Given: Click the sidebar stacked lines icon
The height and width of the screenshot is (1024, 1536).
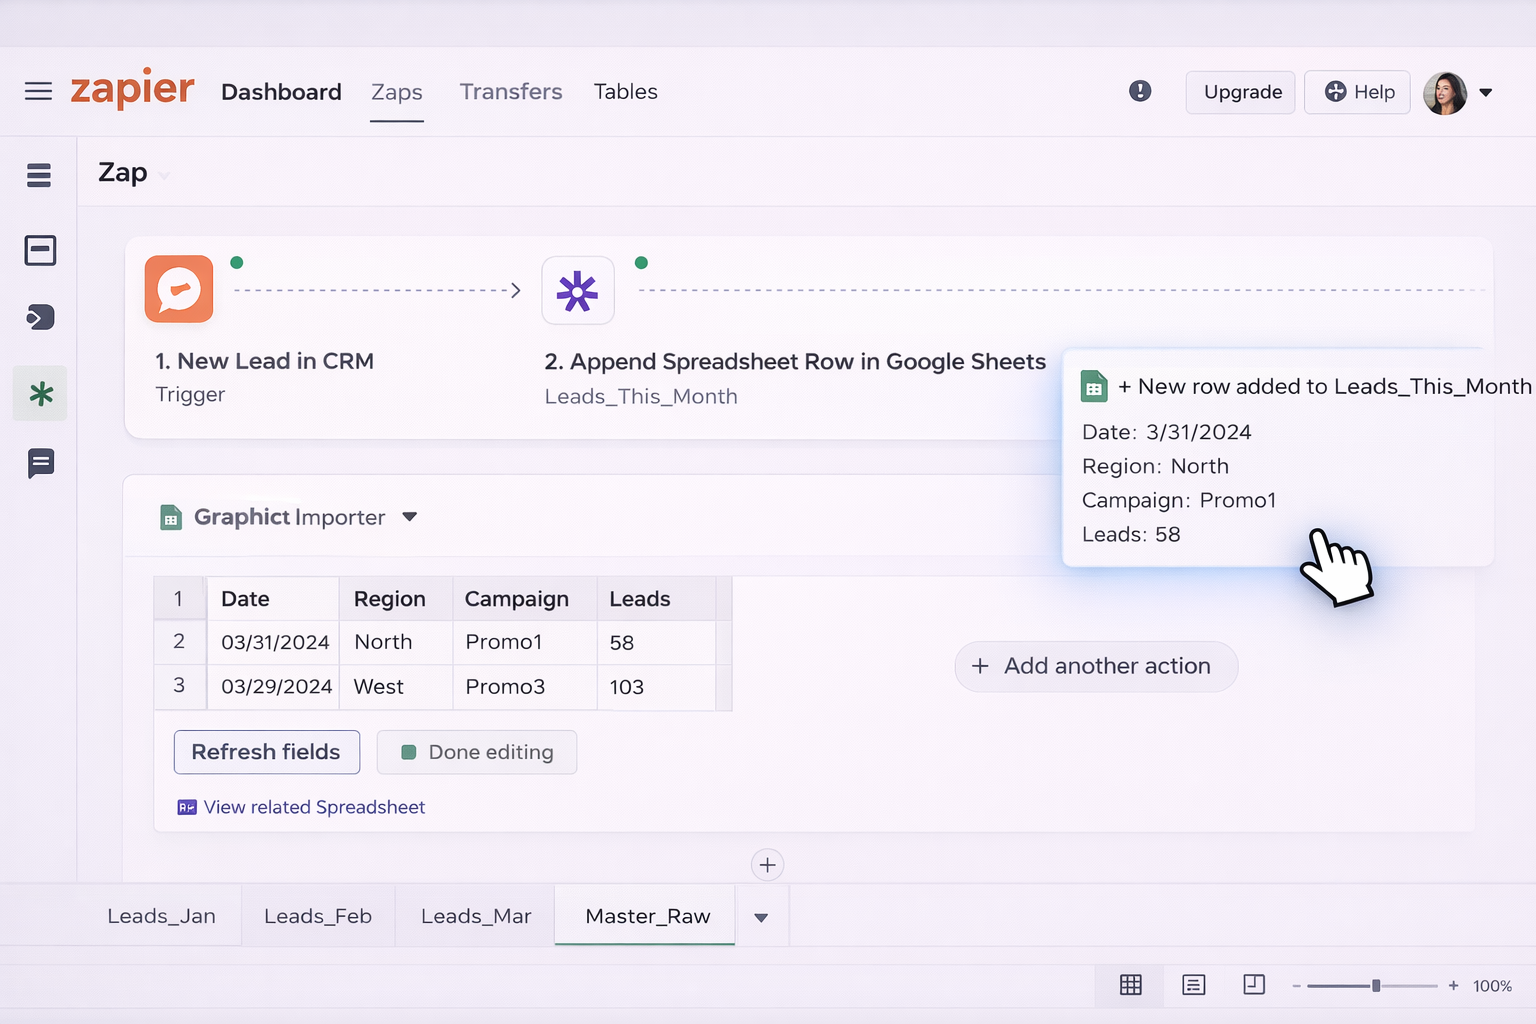Looking at the screenshot, I should 39,175.
